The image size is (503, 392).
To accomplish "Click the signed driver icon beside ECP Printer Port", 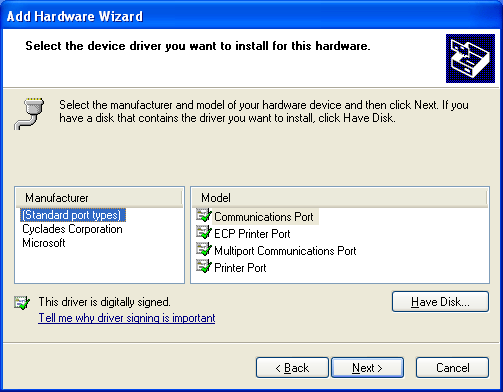I will 204,232.
